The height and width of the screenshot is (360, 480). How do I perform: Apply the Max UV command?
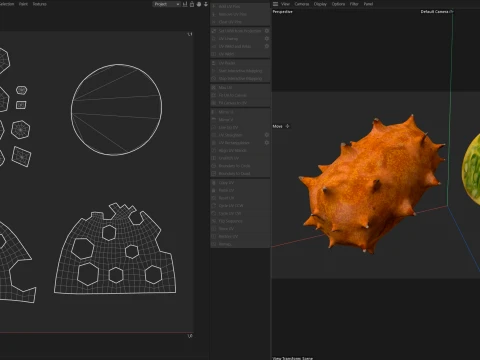[240, 88]
